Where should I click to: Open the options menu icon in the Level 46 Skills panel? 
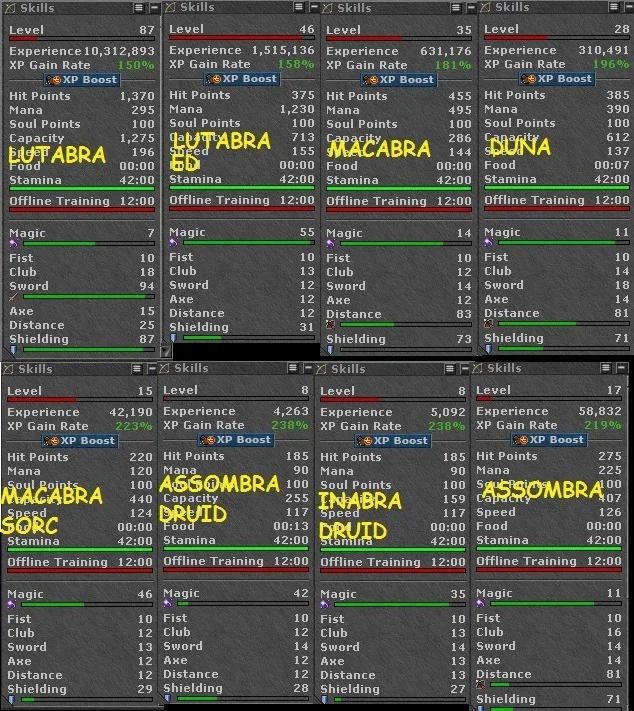[x=298, y=7]
